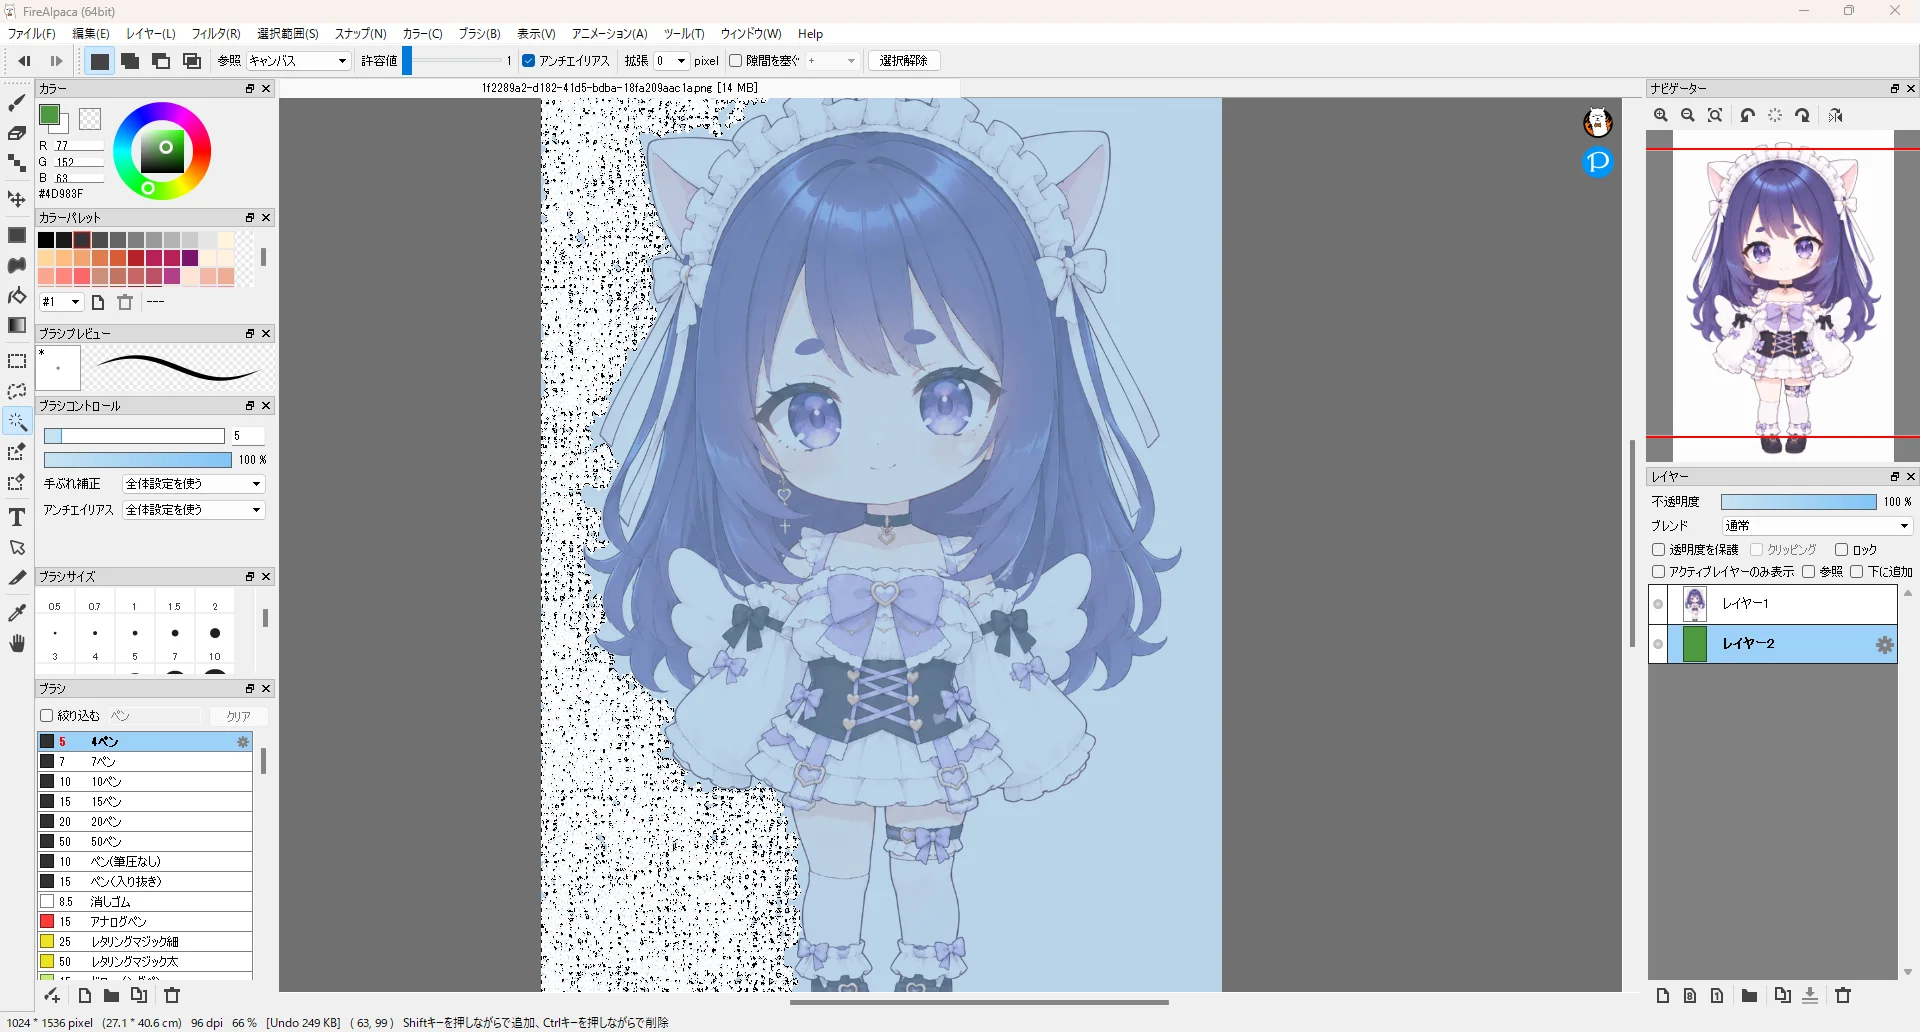The height and width of the screenshot is (1032, 1920).
Task: Select the rectangular Selection tool
Action: (17, 361)
